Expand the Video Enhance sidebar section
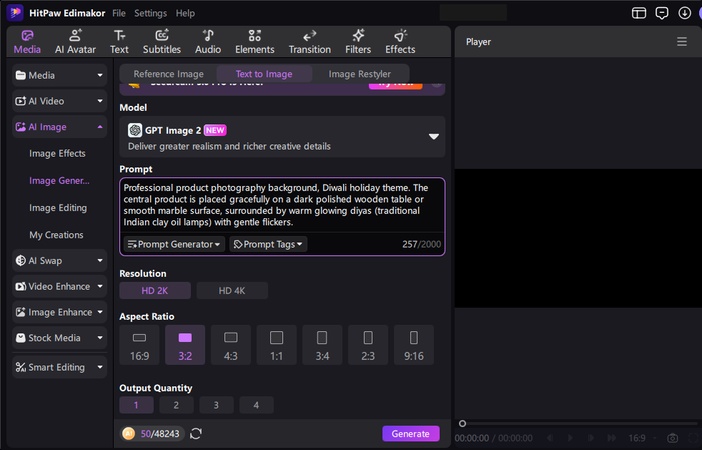702x450 pixels. click(x=59, y=287)
